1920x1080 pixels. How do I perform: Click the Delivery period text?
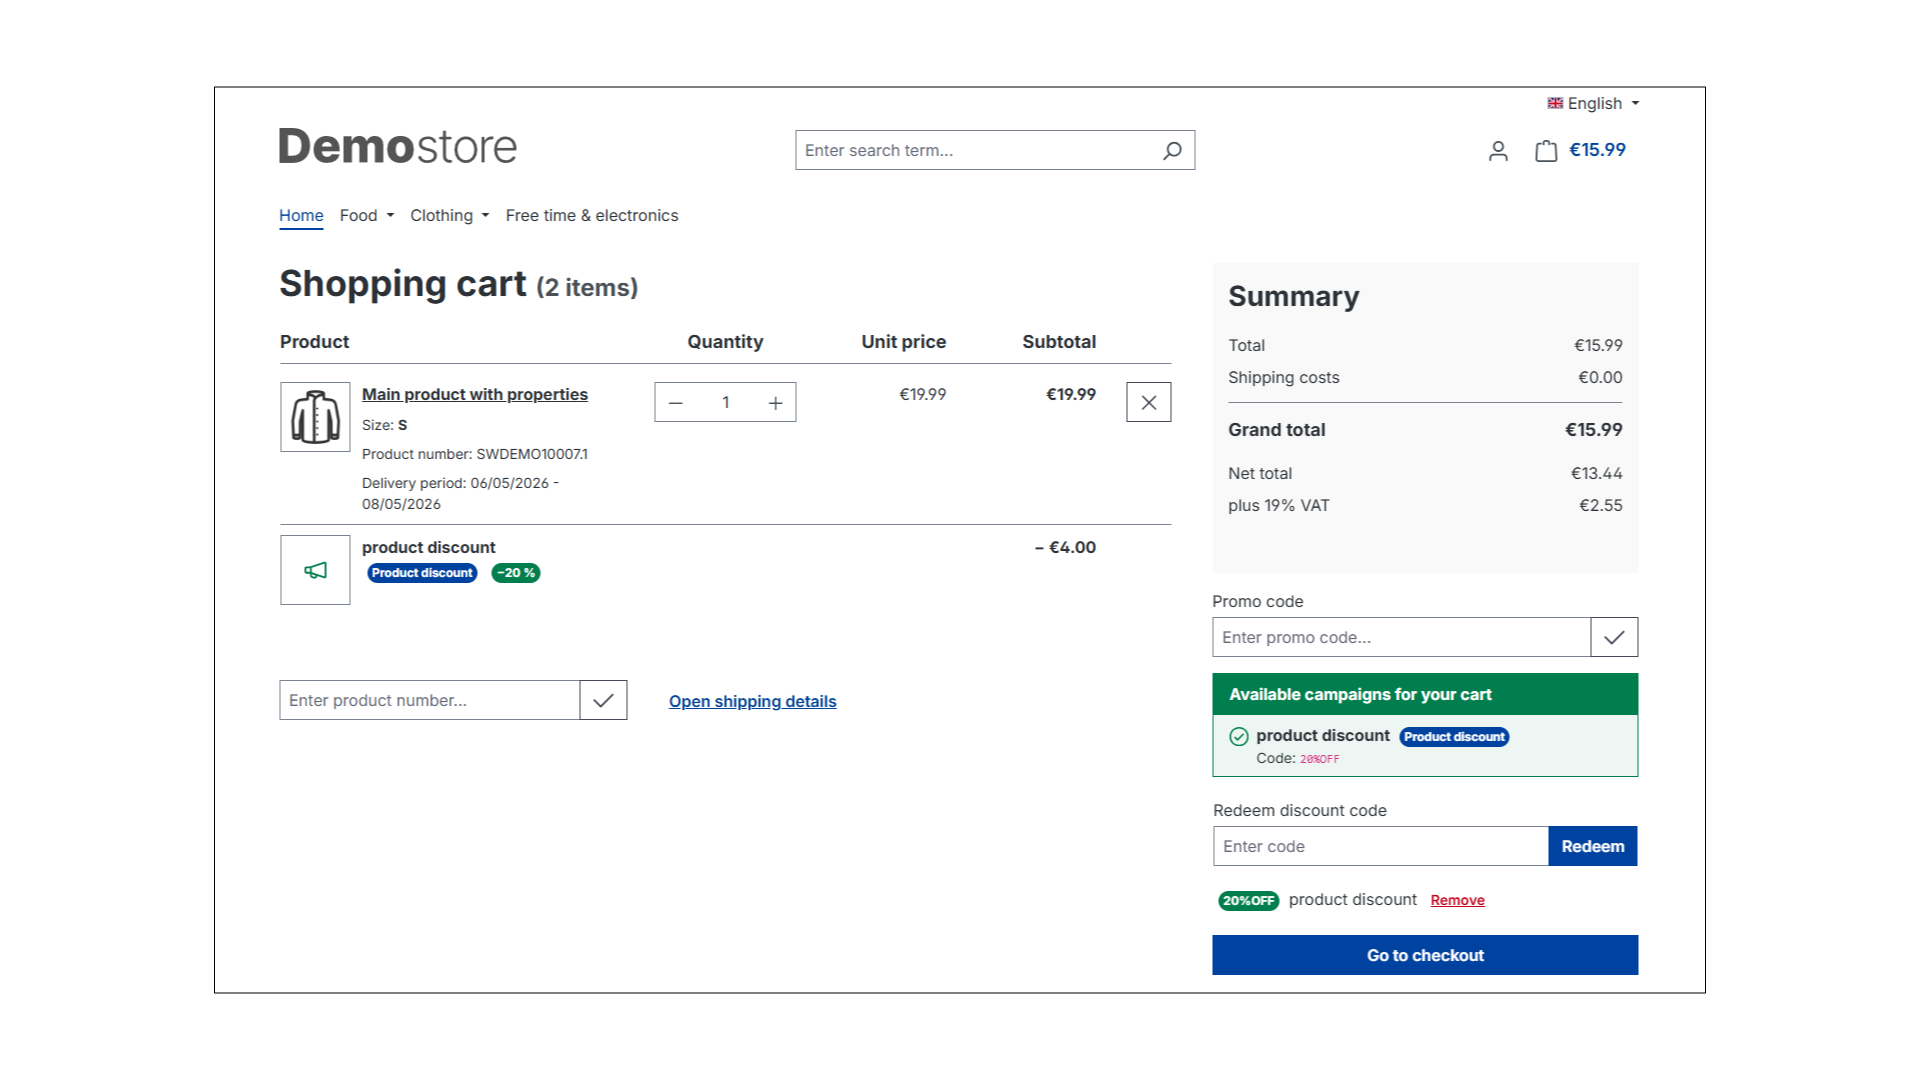461,493
